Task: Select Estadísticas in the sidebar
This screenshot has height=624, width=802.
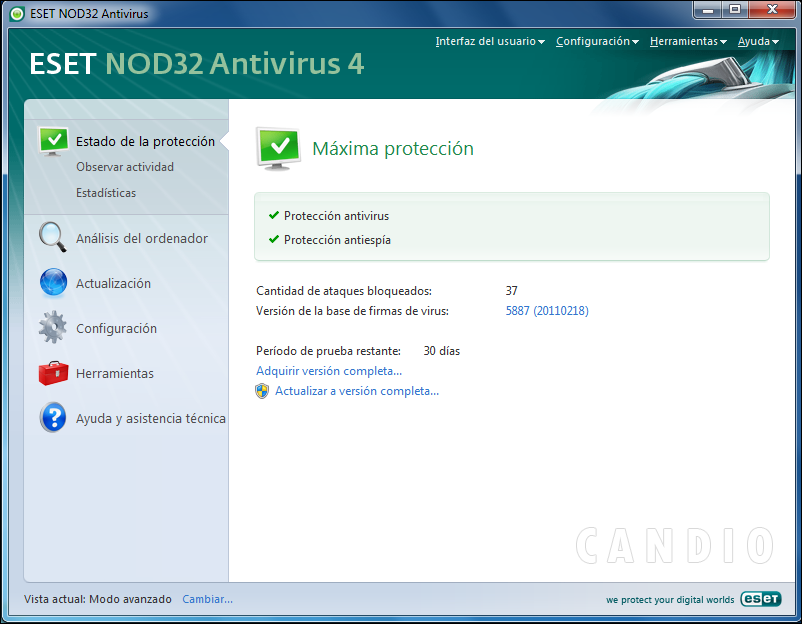Action: pos(106,193)
